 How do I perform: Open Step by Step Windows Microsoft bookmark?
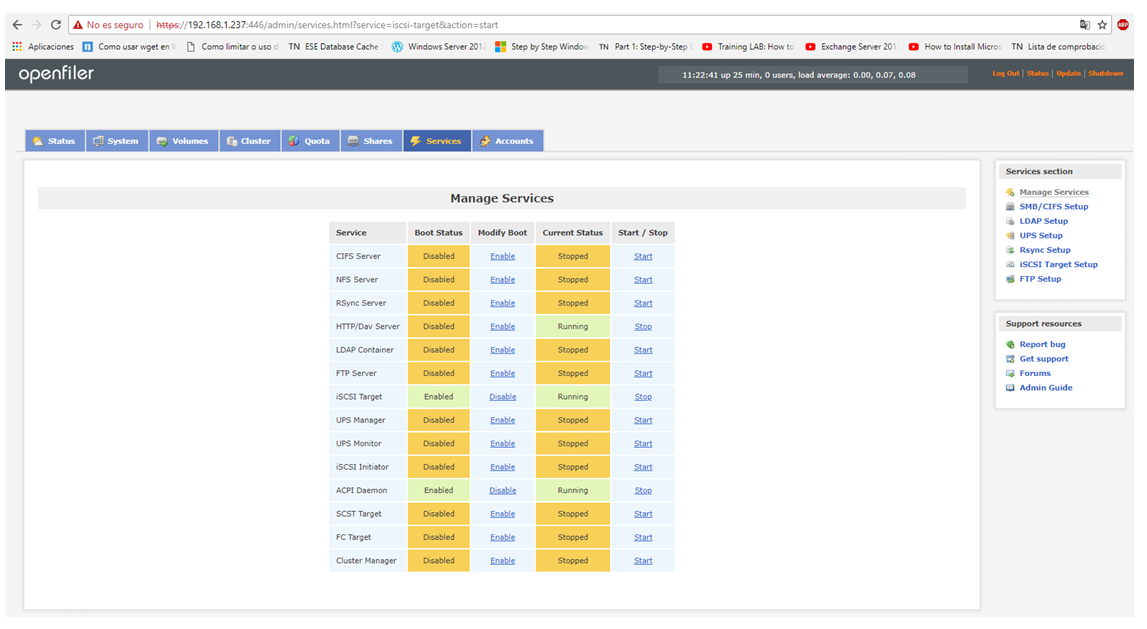pos(542,46)
